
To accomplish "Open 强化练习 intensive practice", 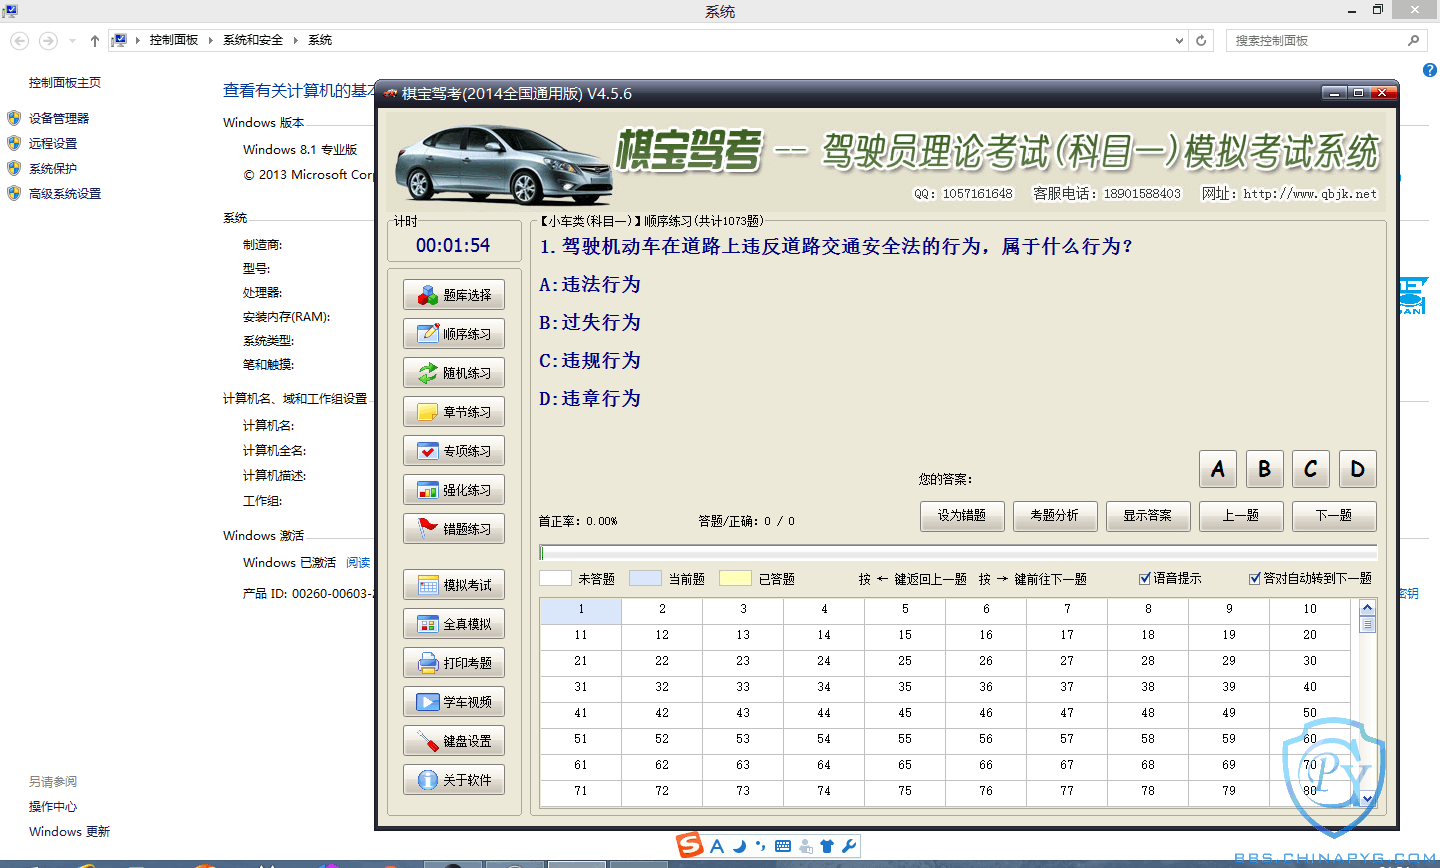I will click(454, 490).
